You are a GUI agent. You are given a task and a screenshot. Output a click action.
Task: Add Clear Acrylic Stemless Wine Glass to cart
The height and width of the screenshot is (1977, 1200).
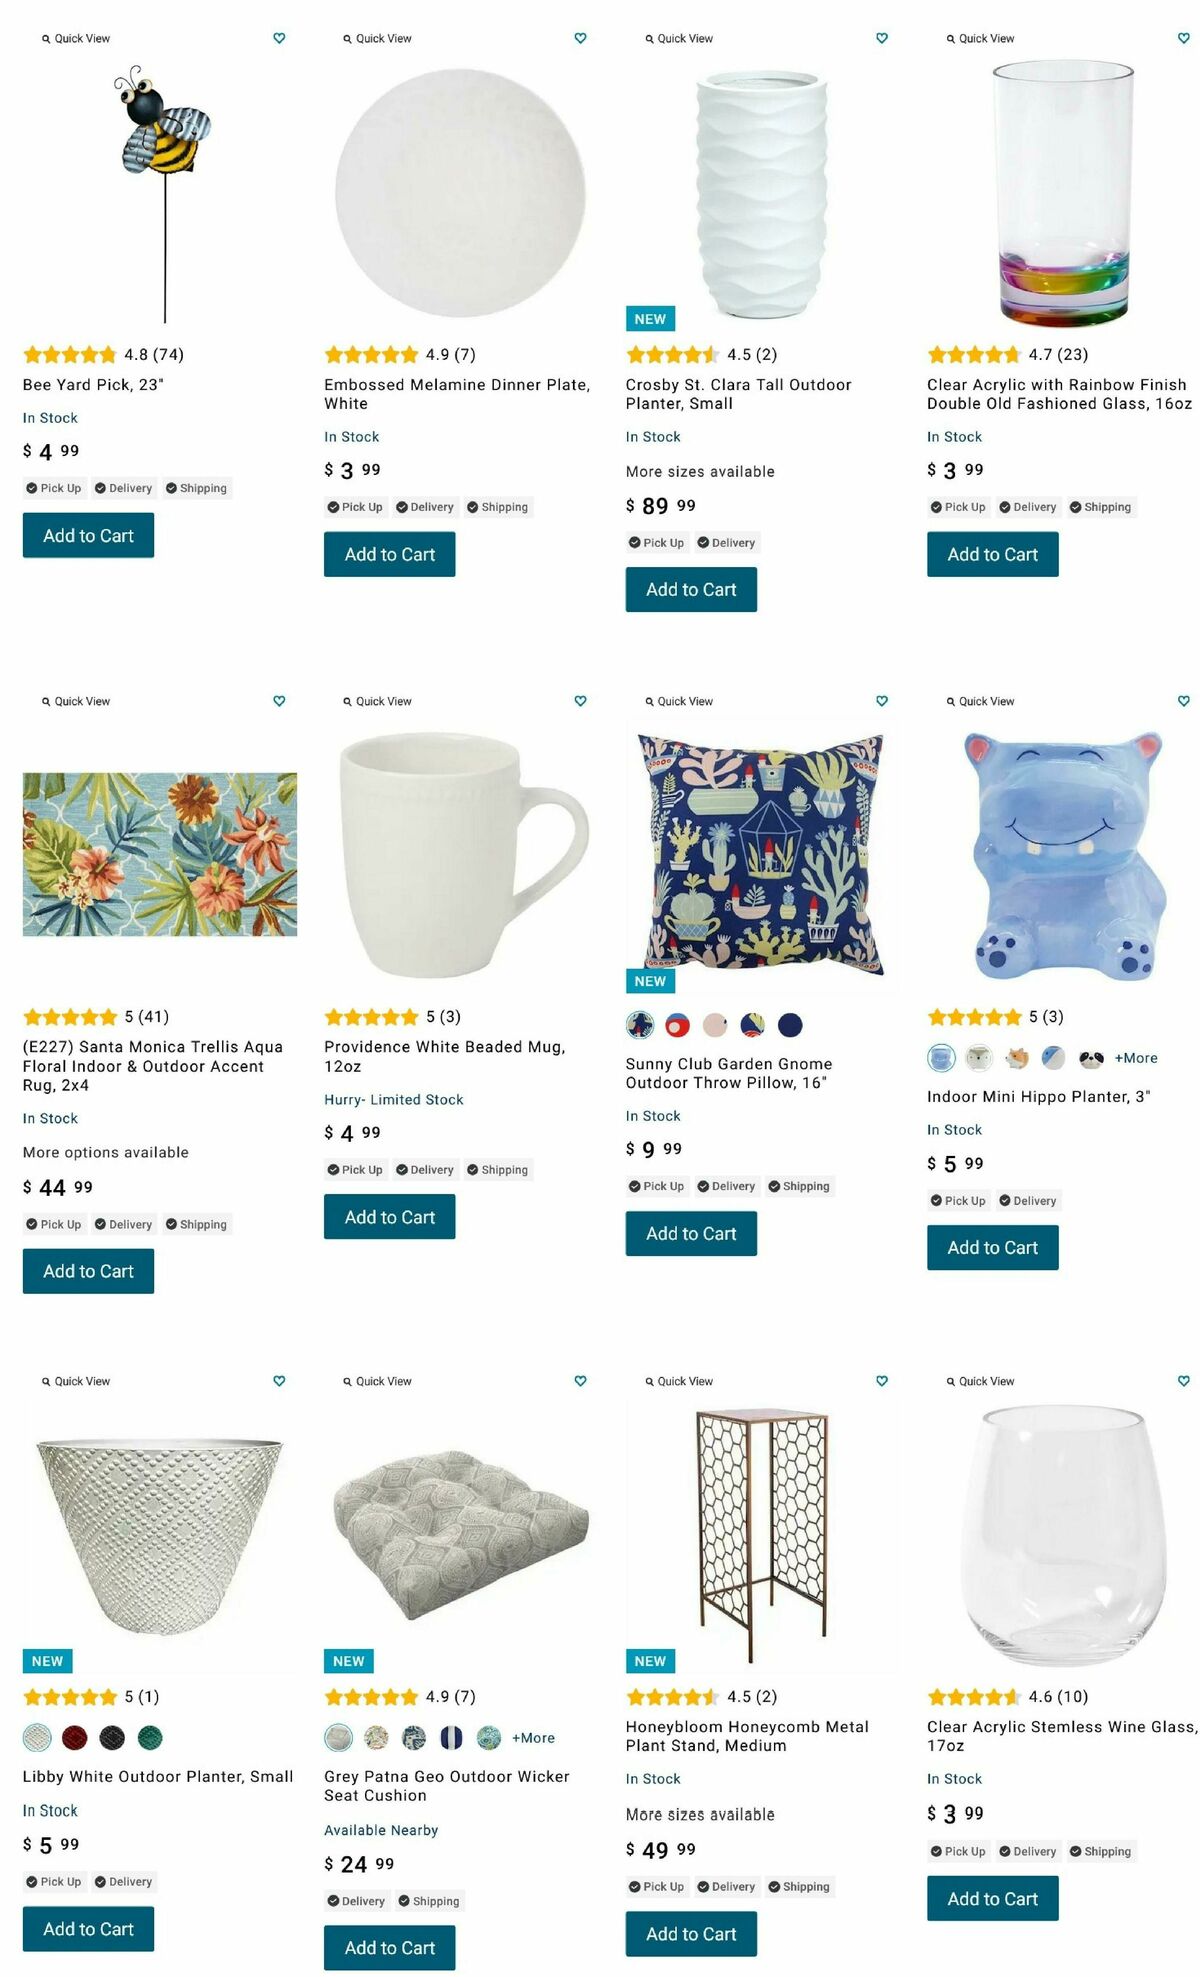click(992, 1898)
